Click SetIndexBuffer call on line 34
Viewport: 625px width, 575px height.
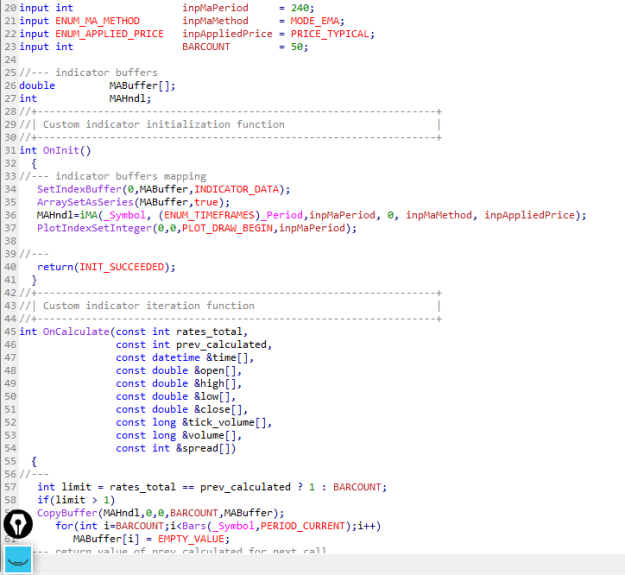(79, 189)
